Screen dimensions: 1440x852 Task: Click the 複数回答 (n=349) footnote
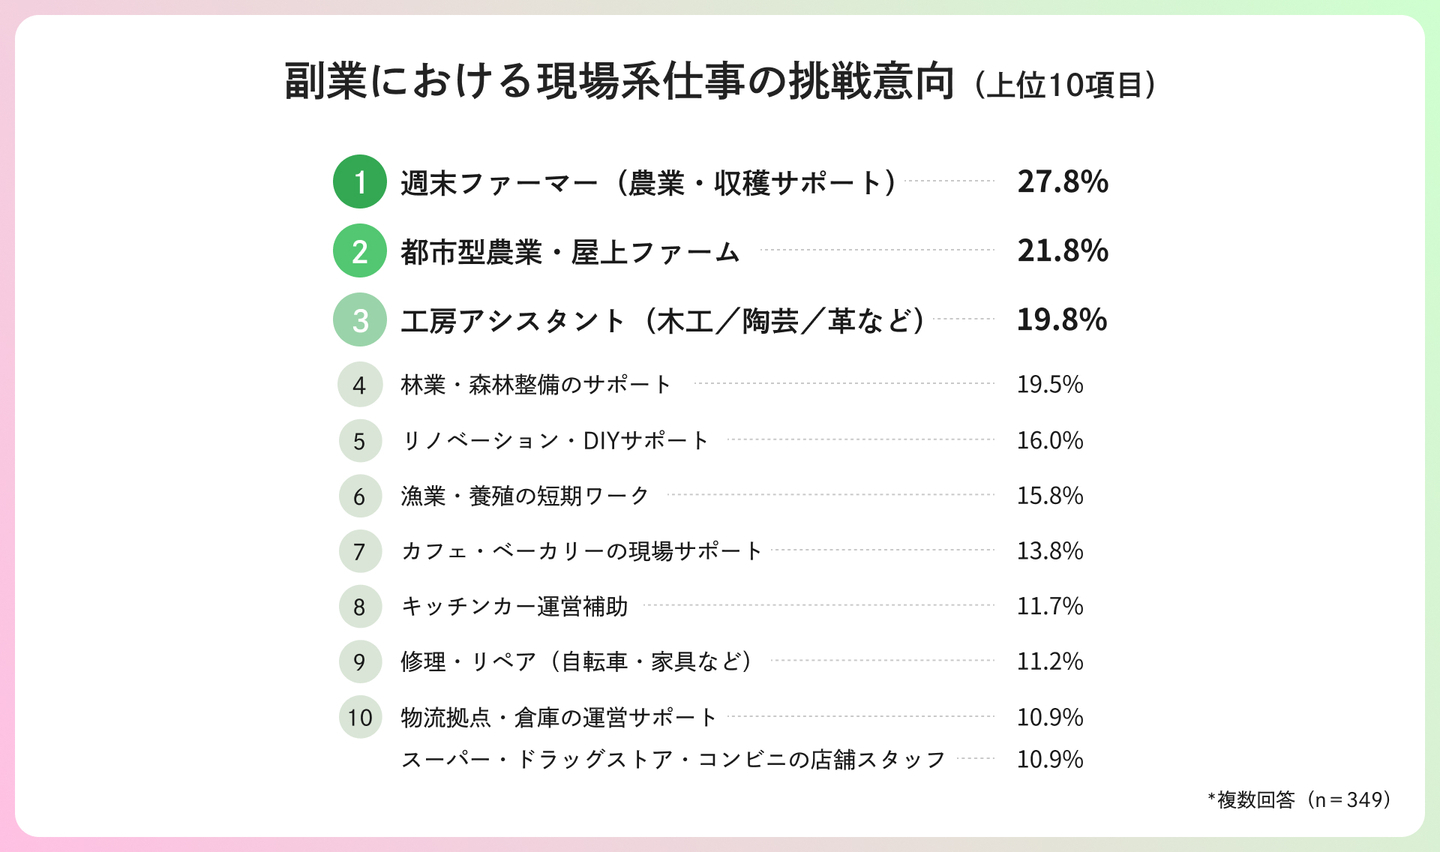[1299, 800]
